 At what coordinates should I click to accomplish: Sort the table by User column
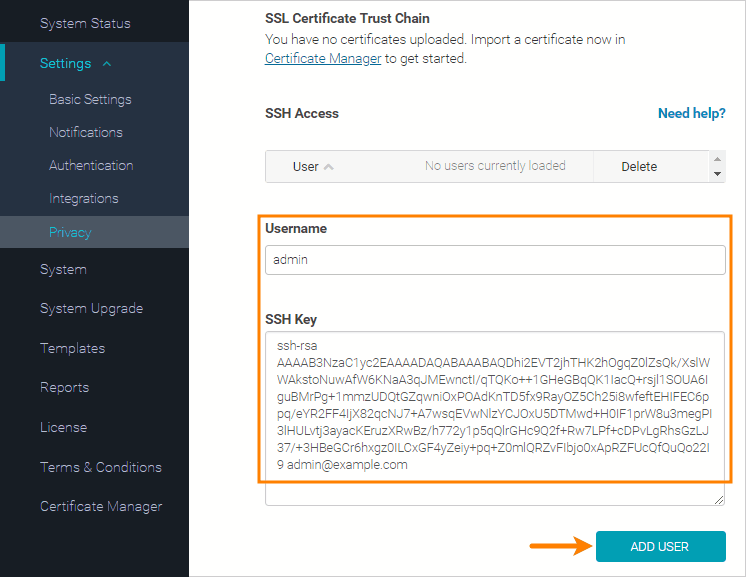(x=312, y=166)
